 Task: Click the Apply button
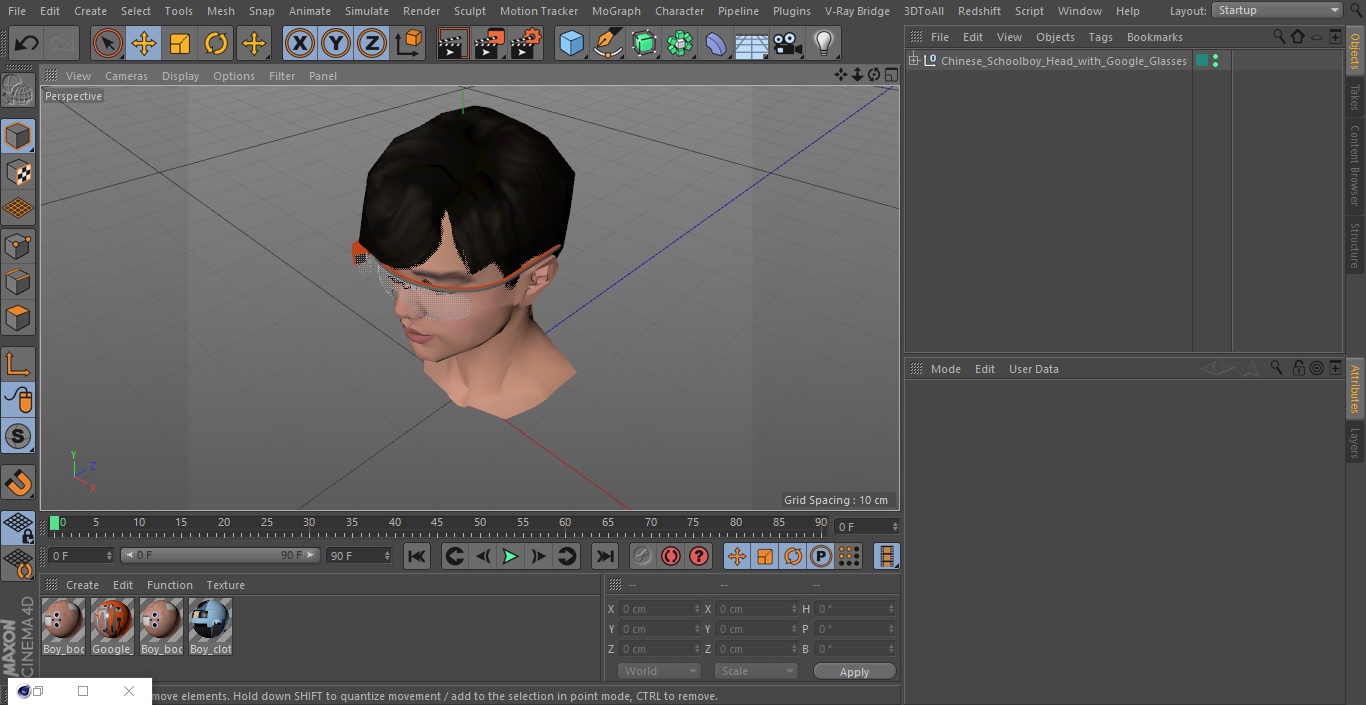(x=854, y=672)
